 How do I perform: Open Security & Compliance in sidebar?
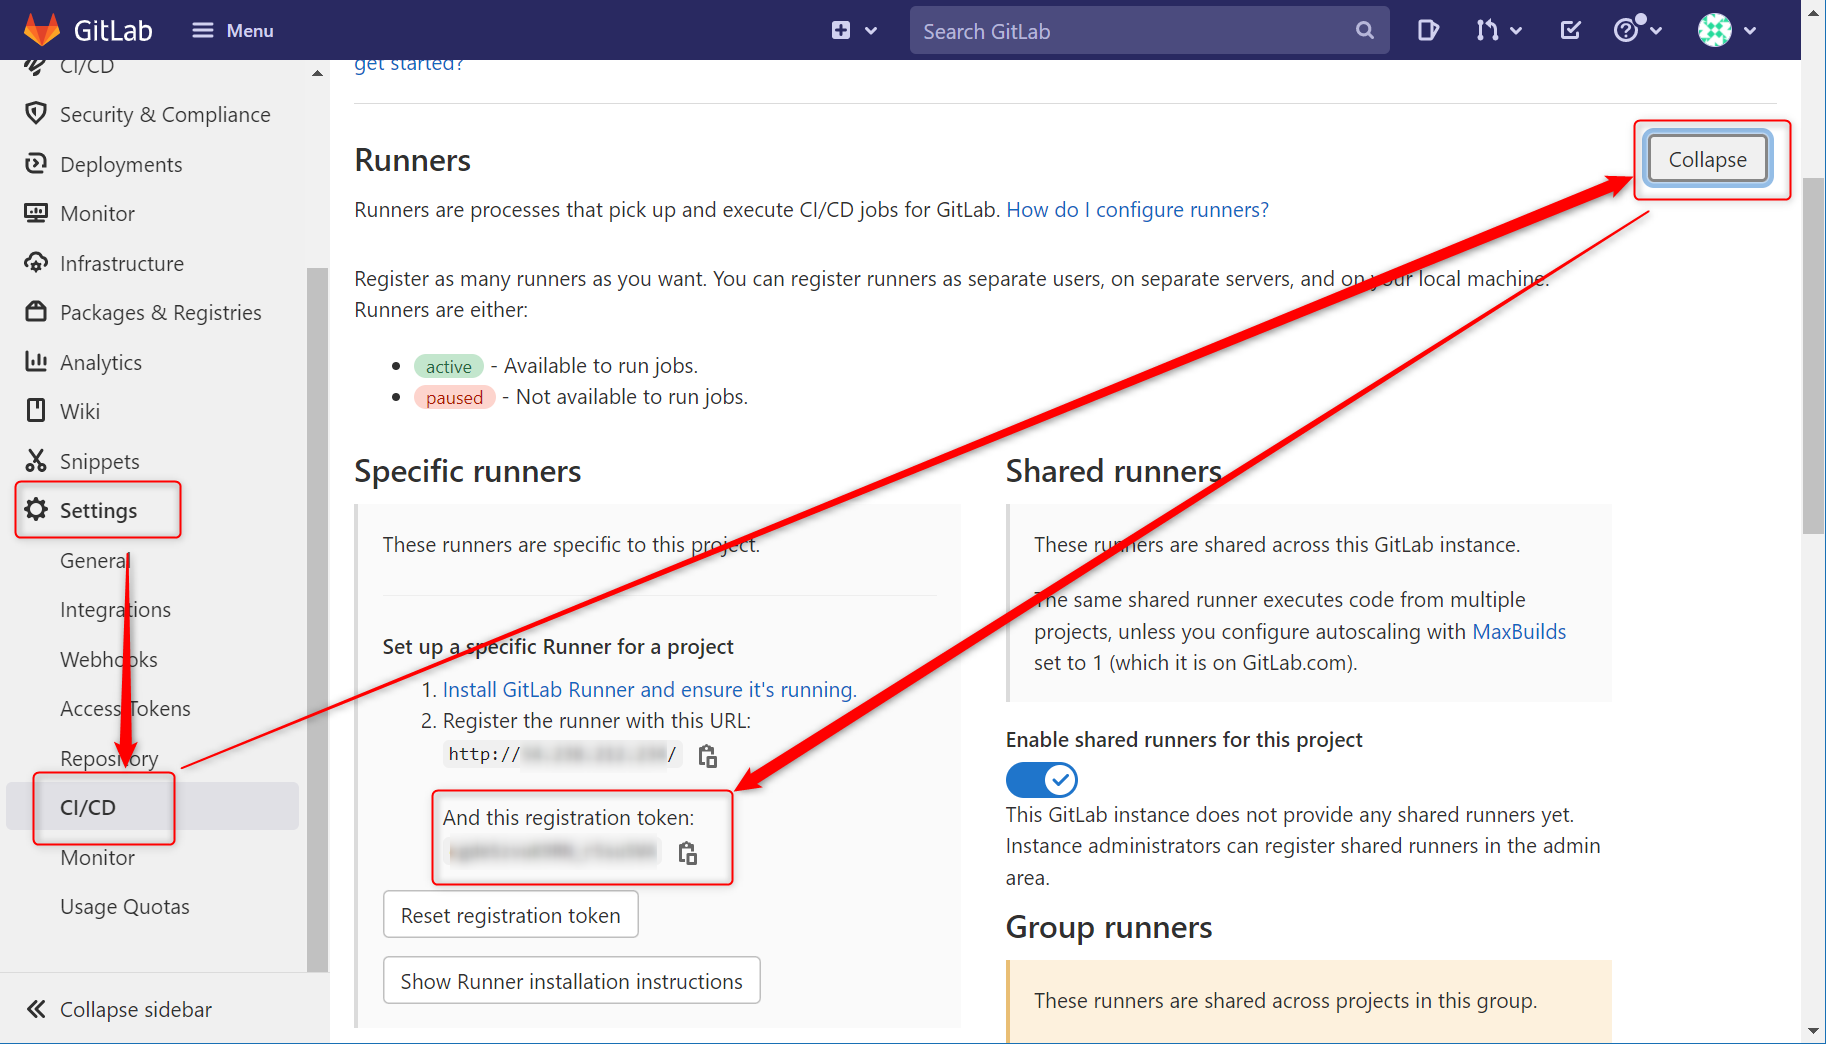164,114
